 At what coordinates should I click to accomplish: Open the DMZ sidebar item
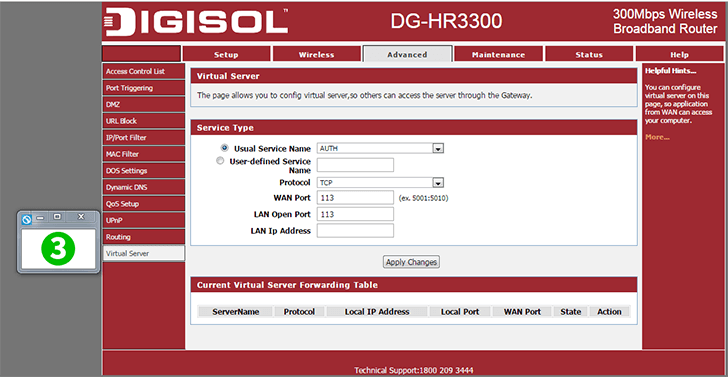coord(143,104)
